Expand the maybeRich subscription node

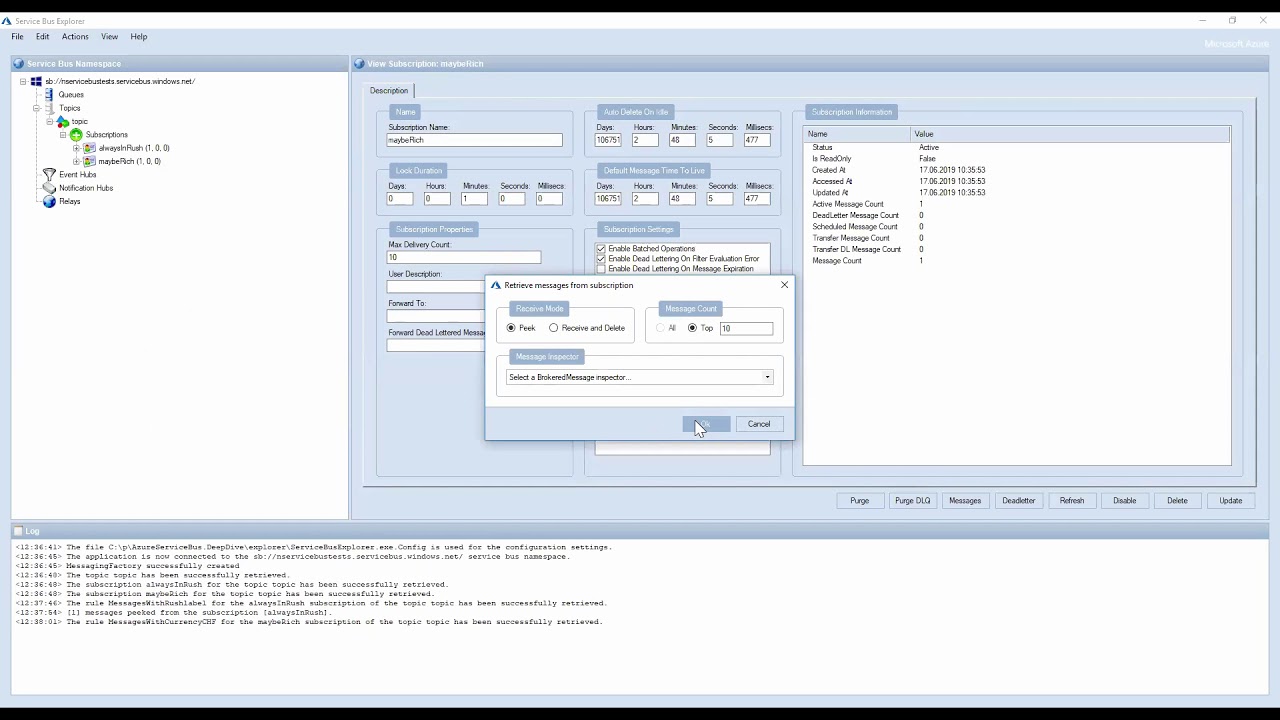pos(76,161)
